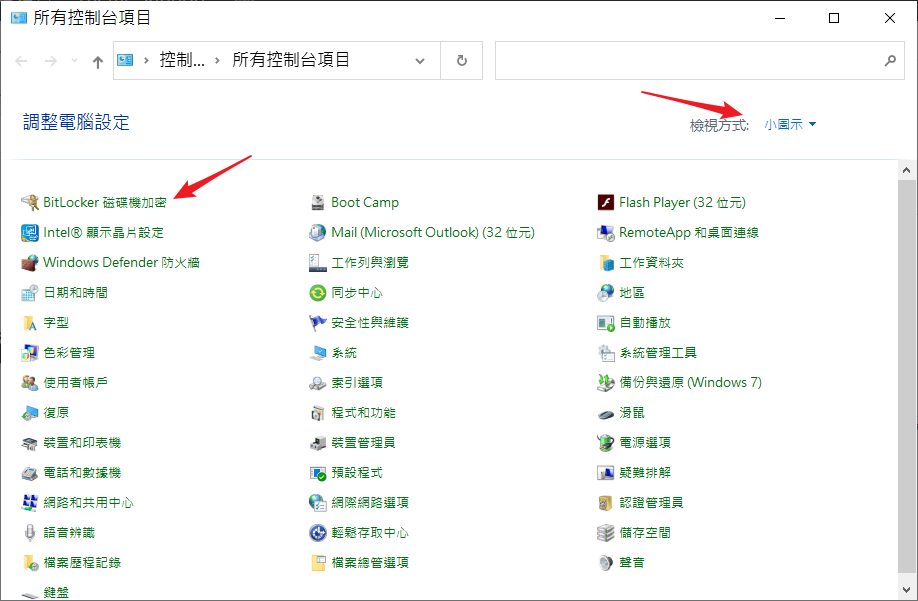Open the 復原 link
The width and height of the screenshot is (918, 601).
coord(56,413)
